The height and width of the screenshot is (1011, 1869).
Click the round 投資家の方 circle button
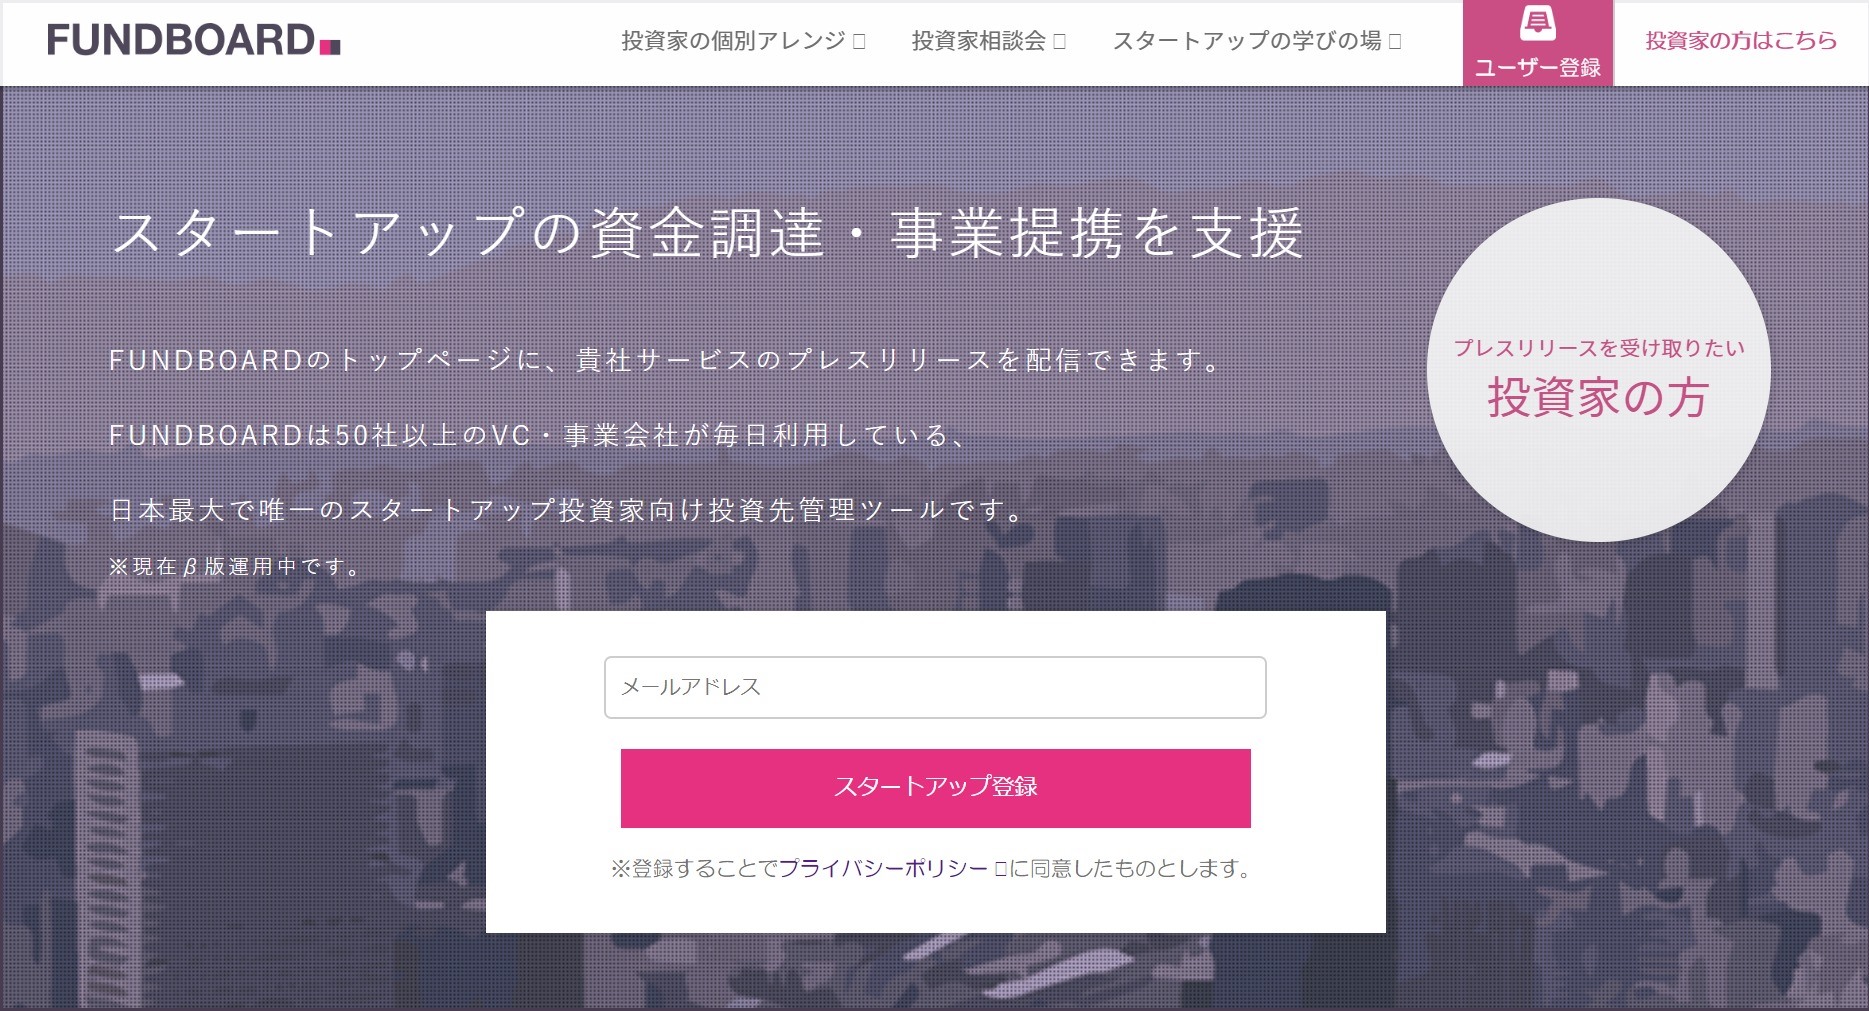point(1598,370)
